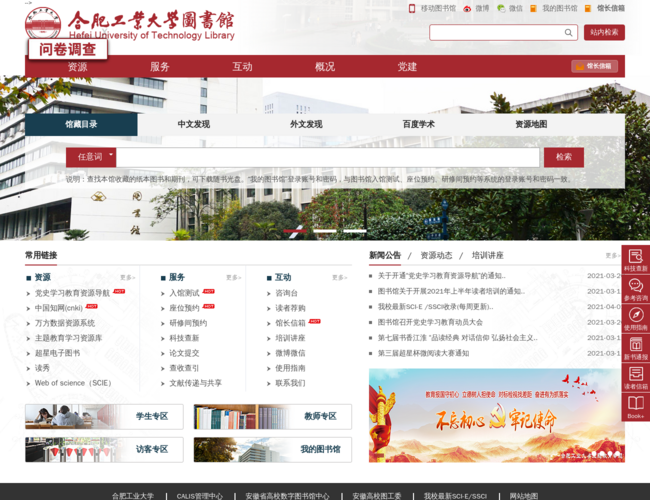This screenshot has height=500, width=650.
Task: Open footer link 合肥工业大学
Action: tap(133, 496)
